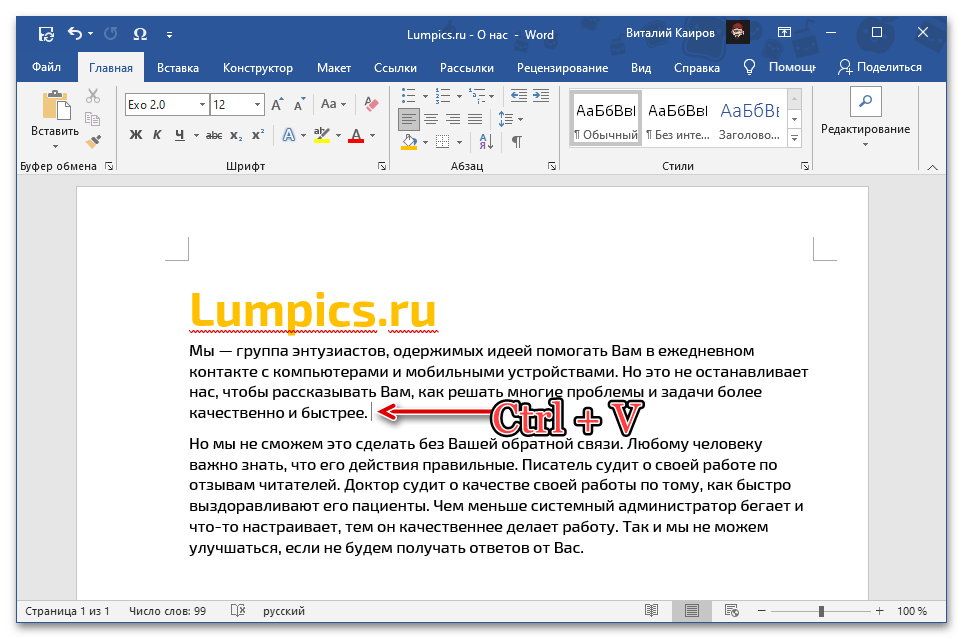Open the Рецензирование ribbon tab

point(562,68)
